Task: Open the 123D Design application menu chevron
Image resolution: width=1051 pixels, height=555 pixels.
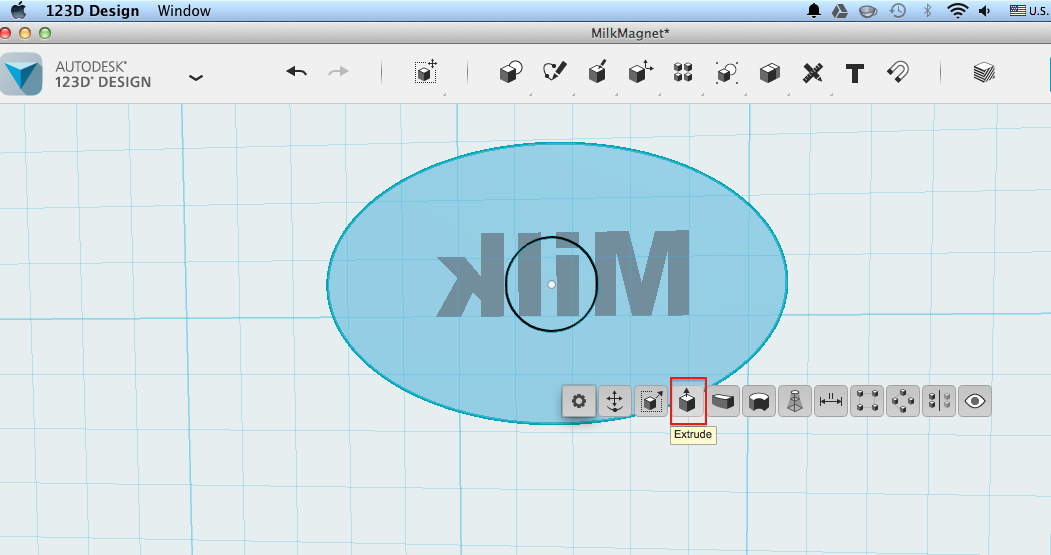Action: [196, 78]
